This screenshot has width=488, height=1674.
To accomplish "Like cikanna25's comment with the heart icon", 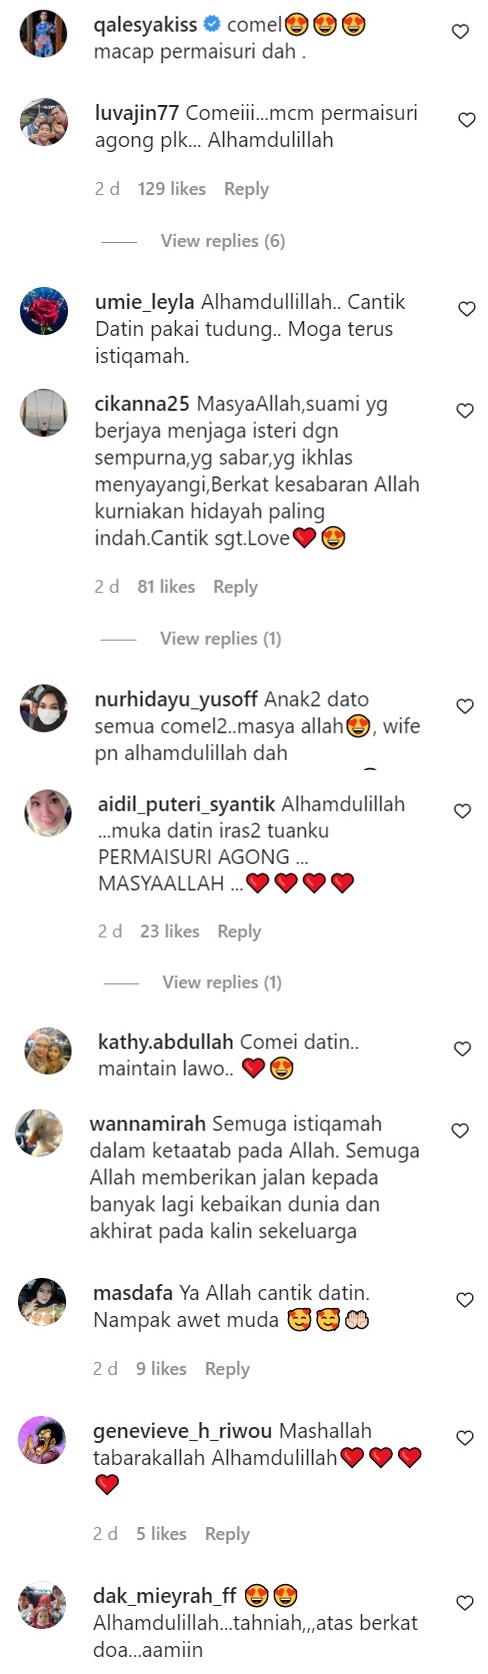I will pyautogui.click(x=465, y=411).
